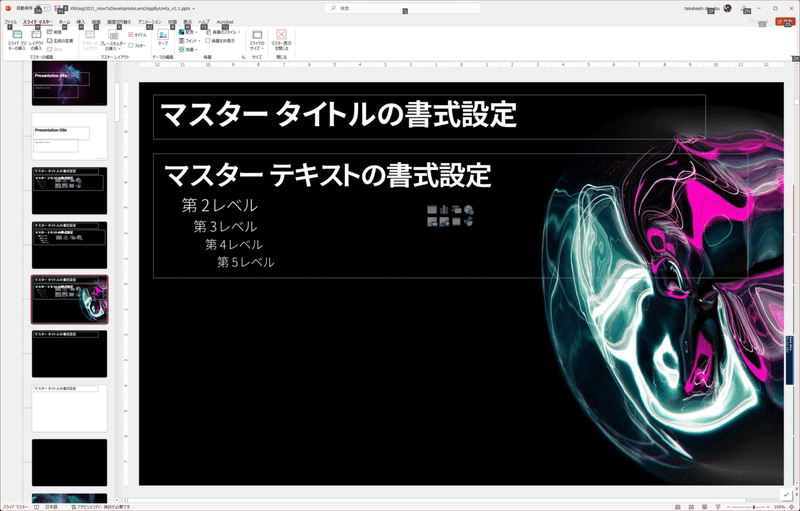800x511 pixels.
Task: Select the white Presentation title layout thumbnail
Action: click(x=69, y=136)
